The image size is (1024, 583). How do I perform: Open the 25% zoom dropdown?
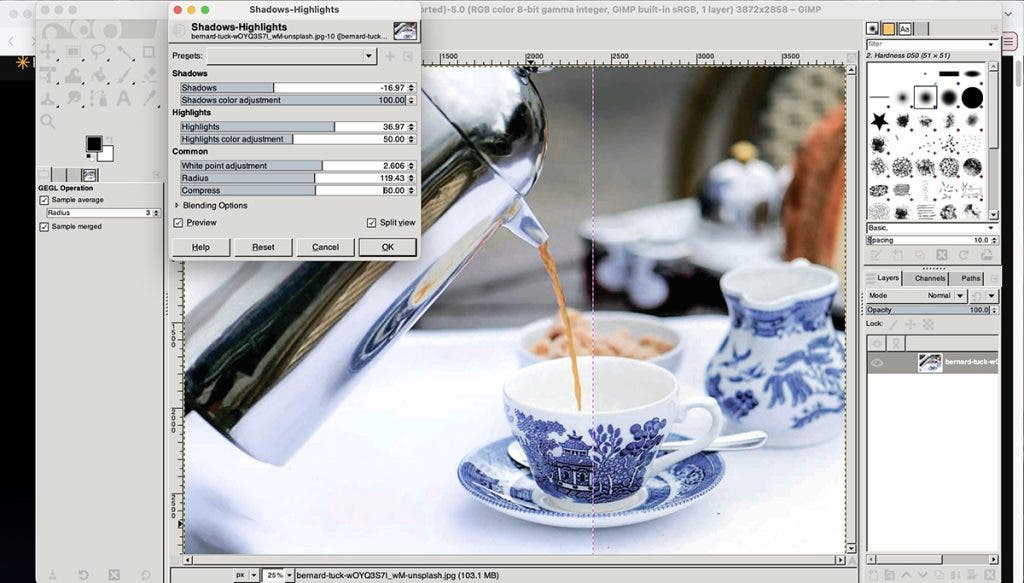click(x=289, y=575)
